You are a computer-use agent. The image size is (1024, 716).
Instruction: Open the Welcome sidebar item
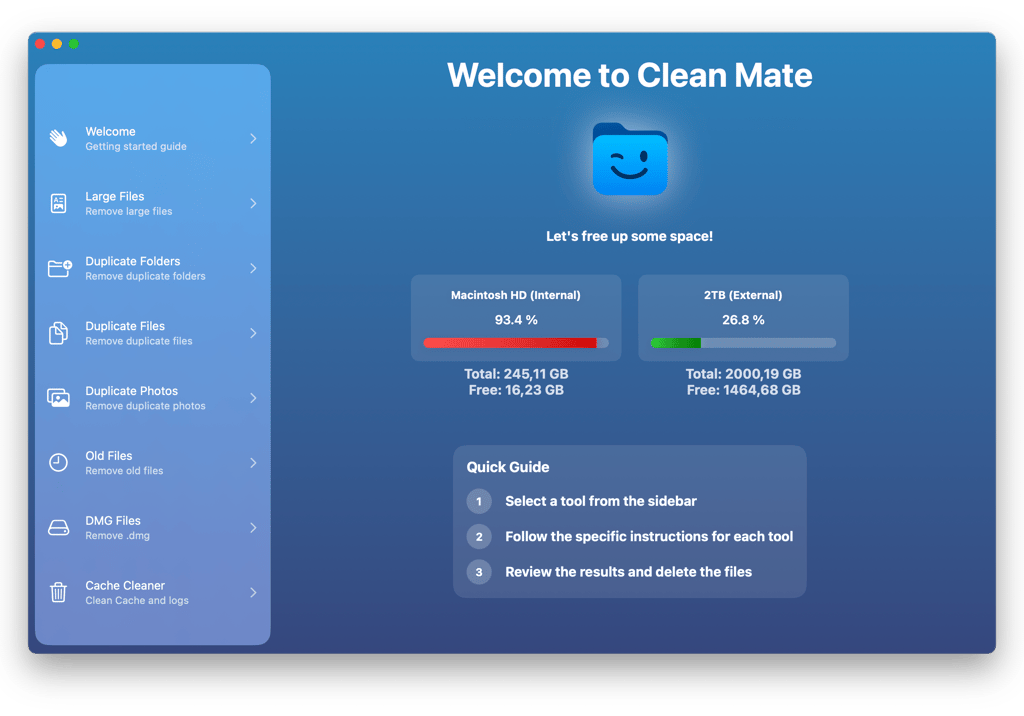[153, 138]
